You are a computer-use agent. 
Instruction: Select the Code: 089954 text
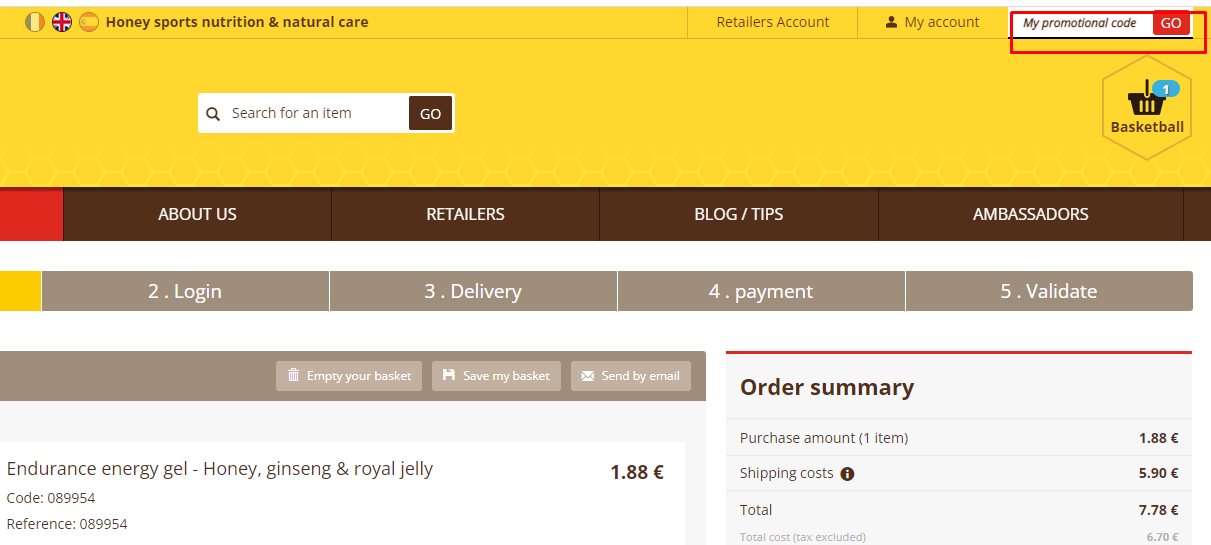(51, 498)
